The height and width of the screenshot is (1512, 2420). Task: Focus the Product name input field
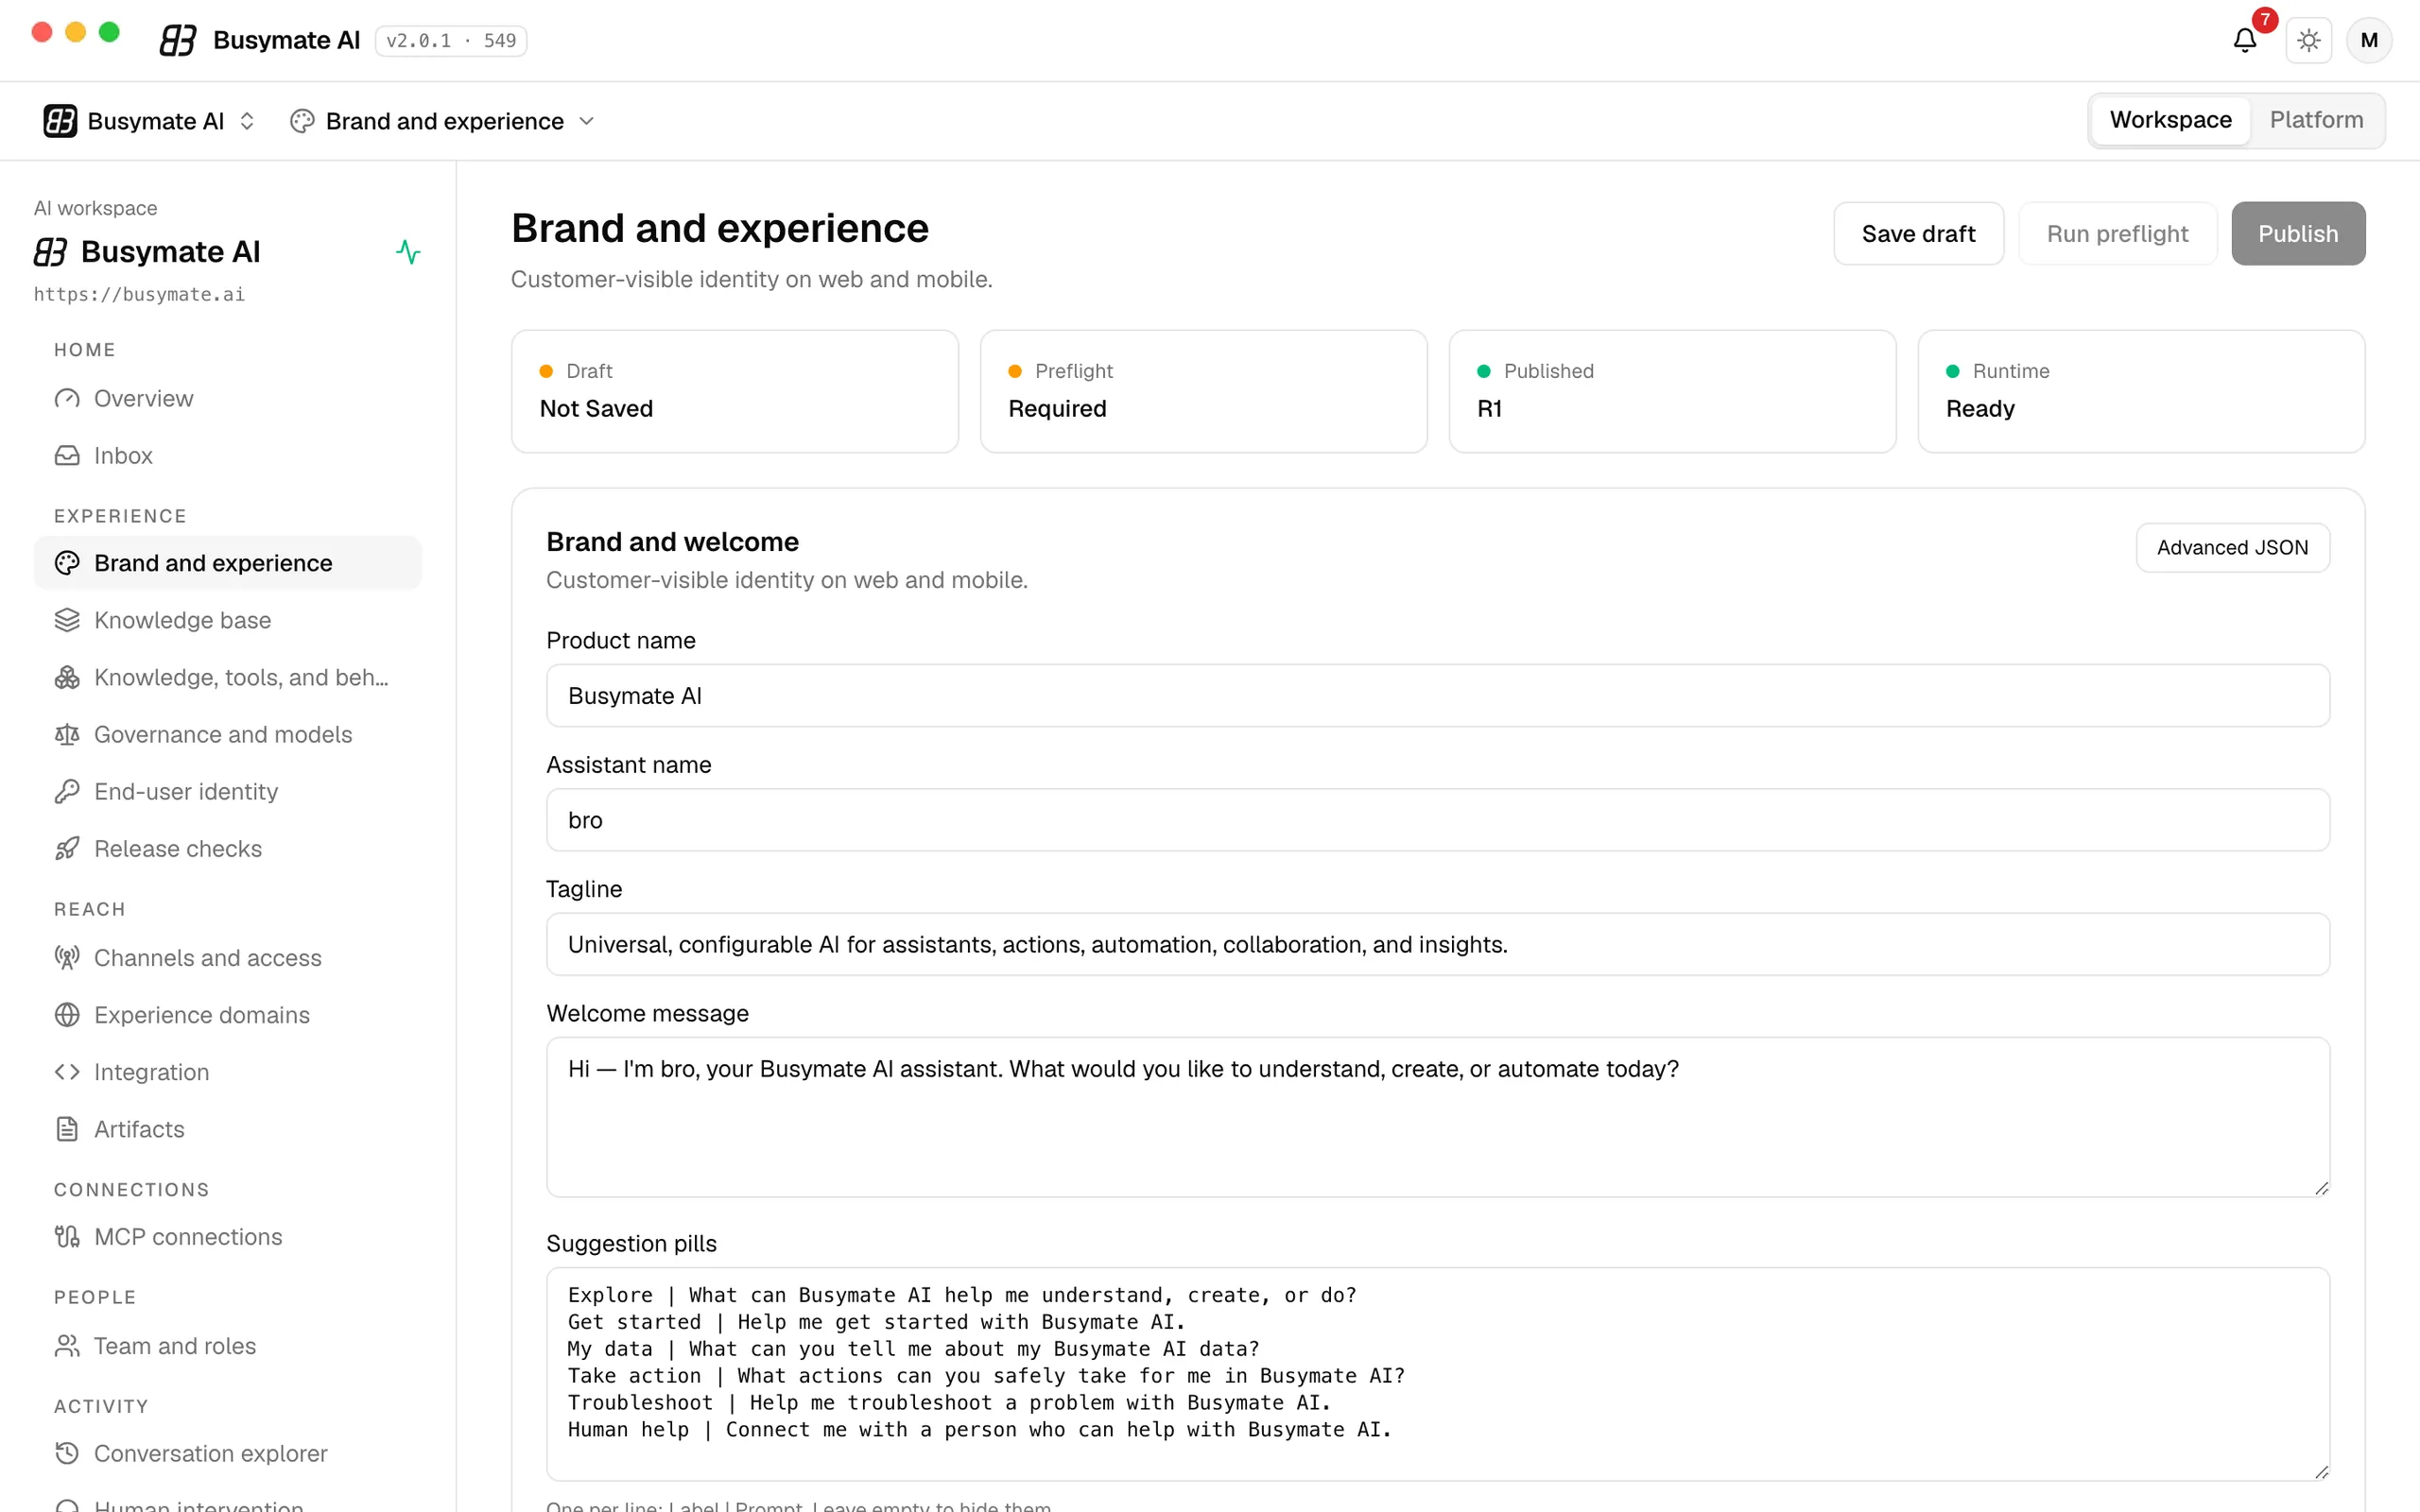tap(1438, 696)
